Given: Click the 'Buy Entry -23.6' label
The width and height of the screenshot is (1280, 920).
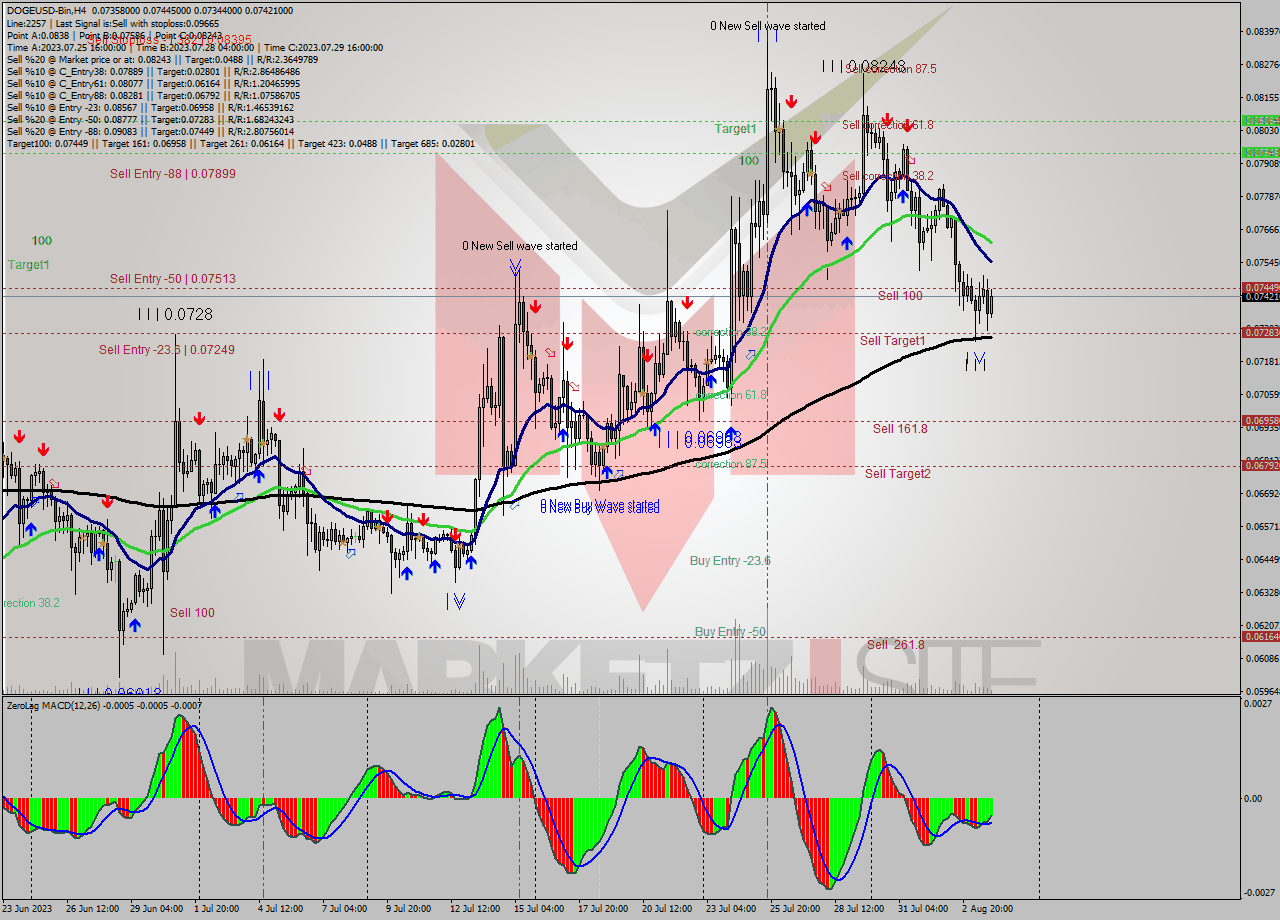Looking at the screenshot, I should point(730,561).
